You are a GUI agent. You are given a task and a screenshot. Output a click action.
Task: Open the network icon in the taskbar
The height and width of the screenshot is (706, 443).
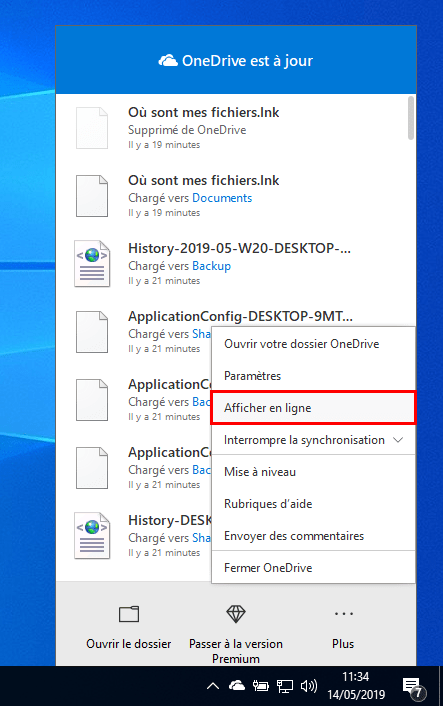(285, 686)
